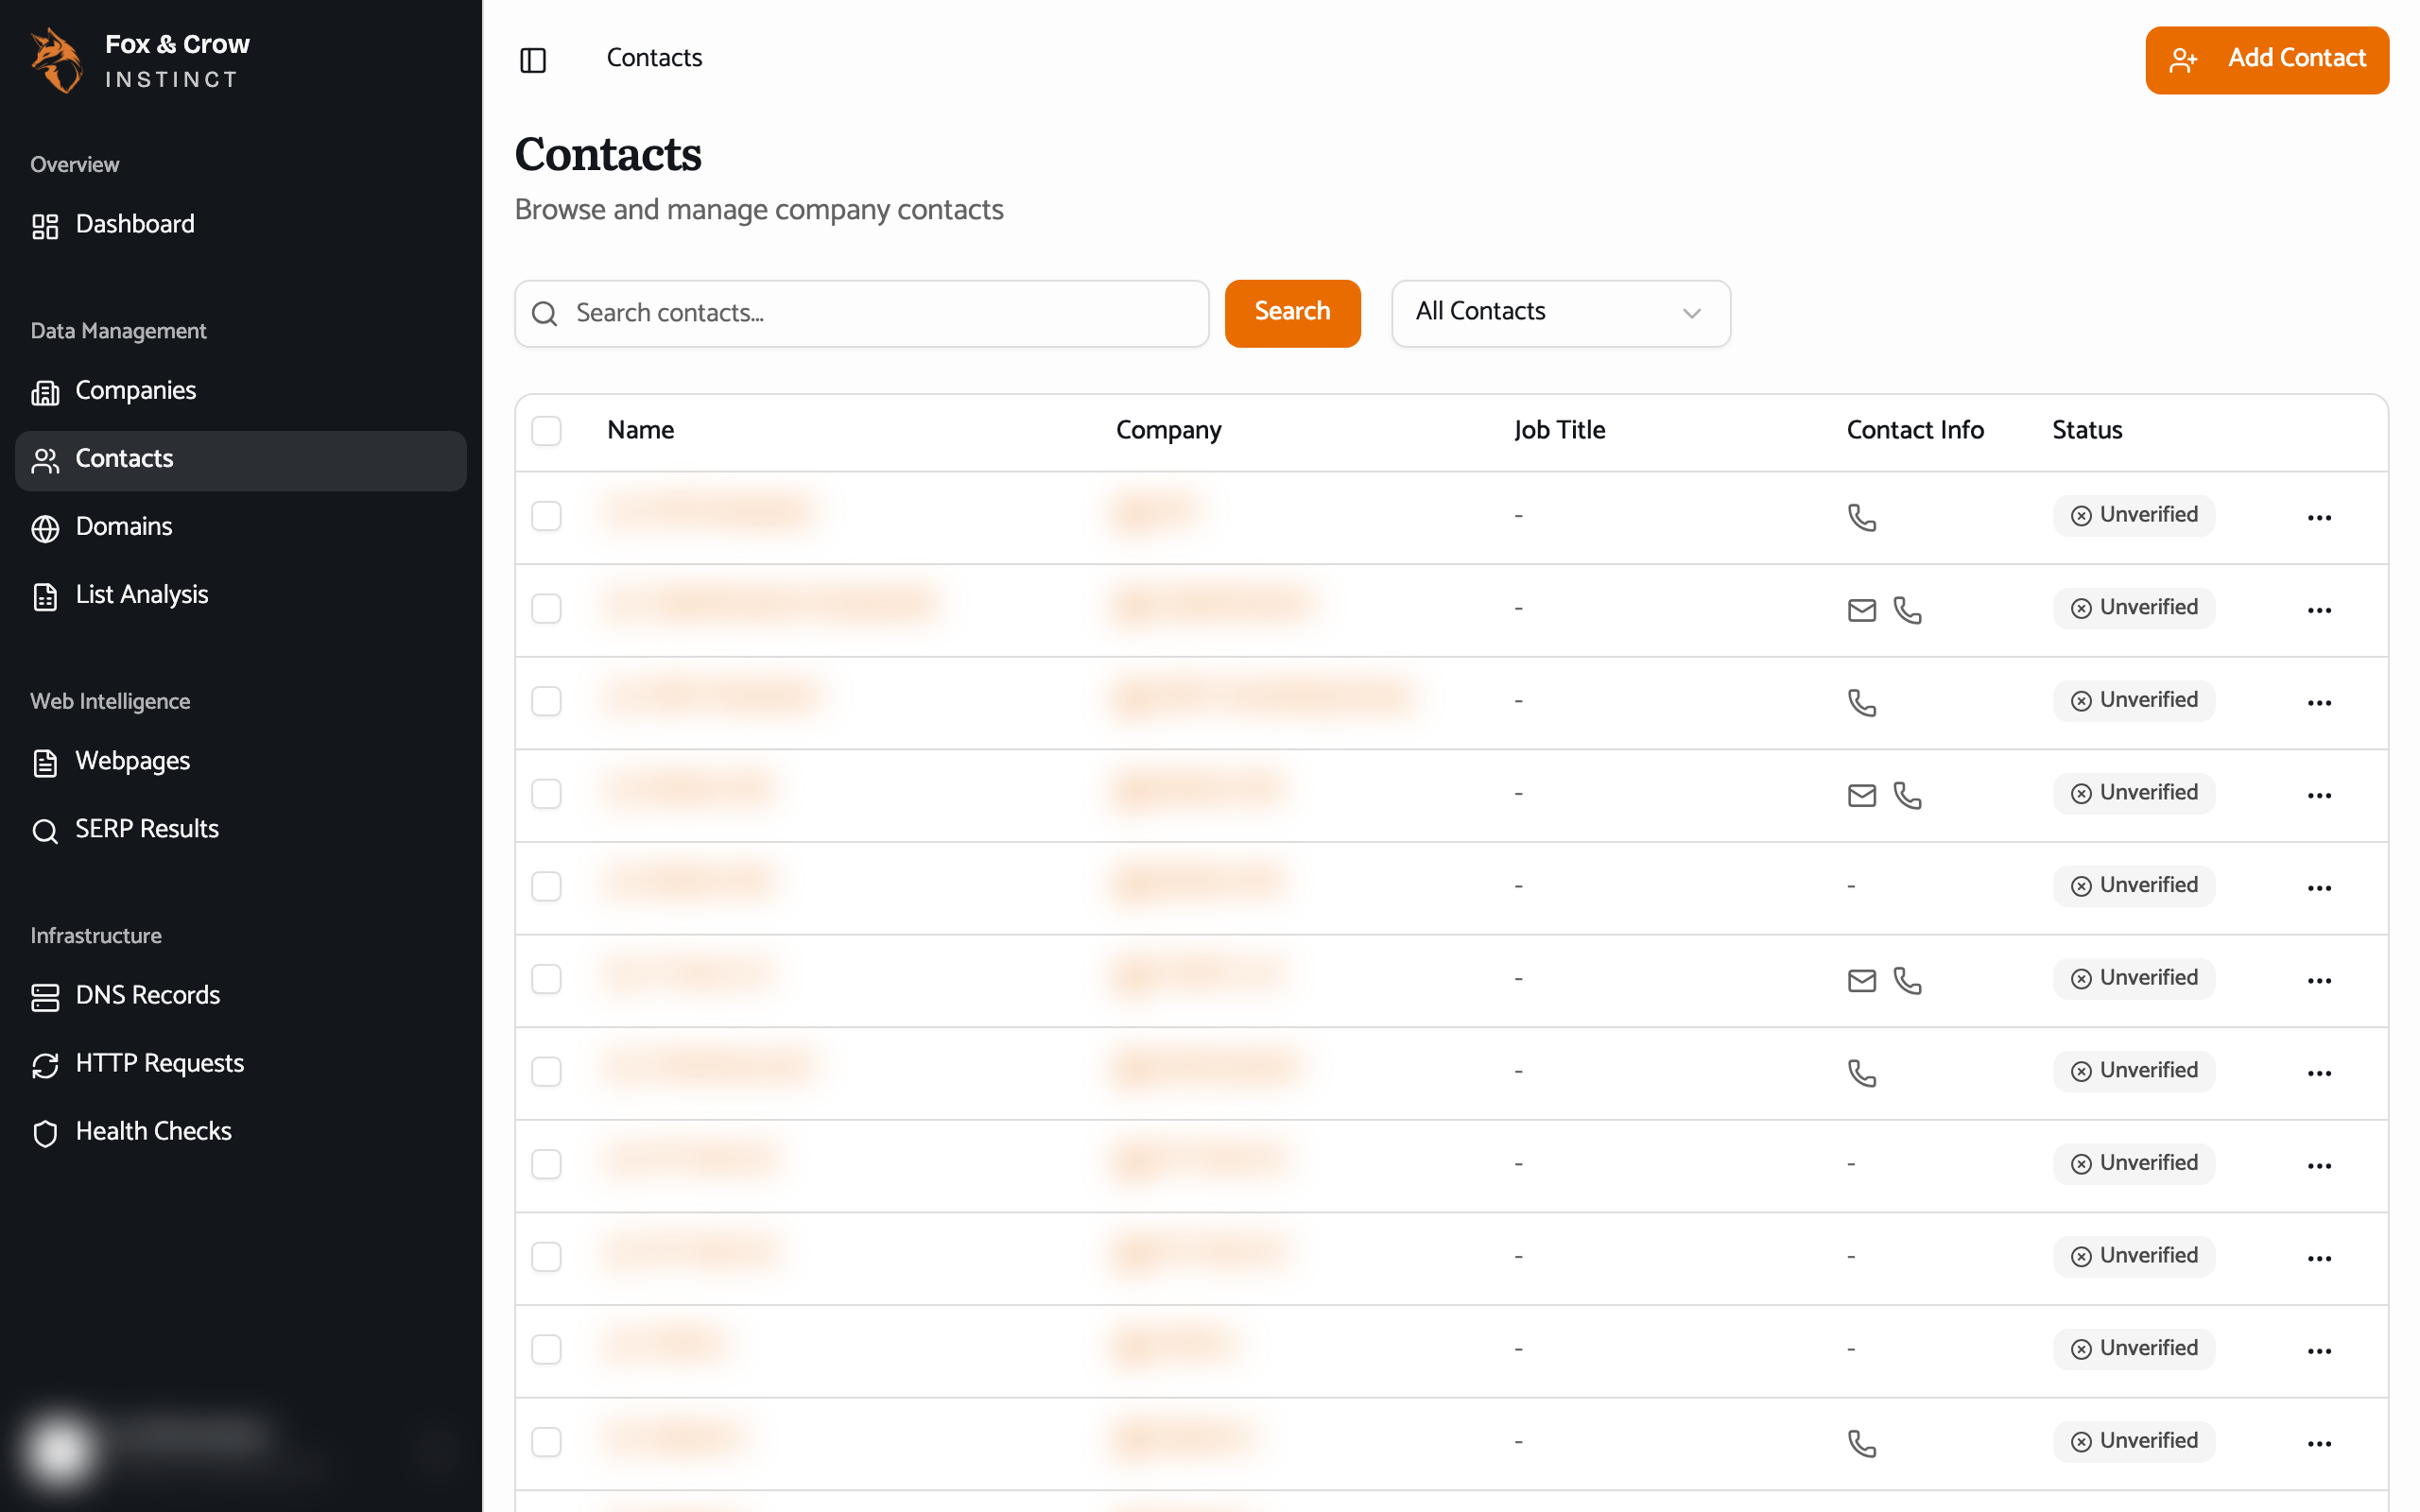2420x1512 pixels.
Task: Click the Add Contact button
Action: tap(2266, 60)
